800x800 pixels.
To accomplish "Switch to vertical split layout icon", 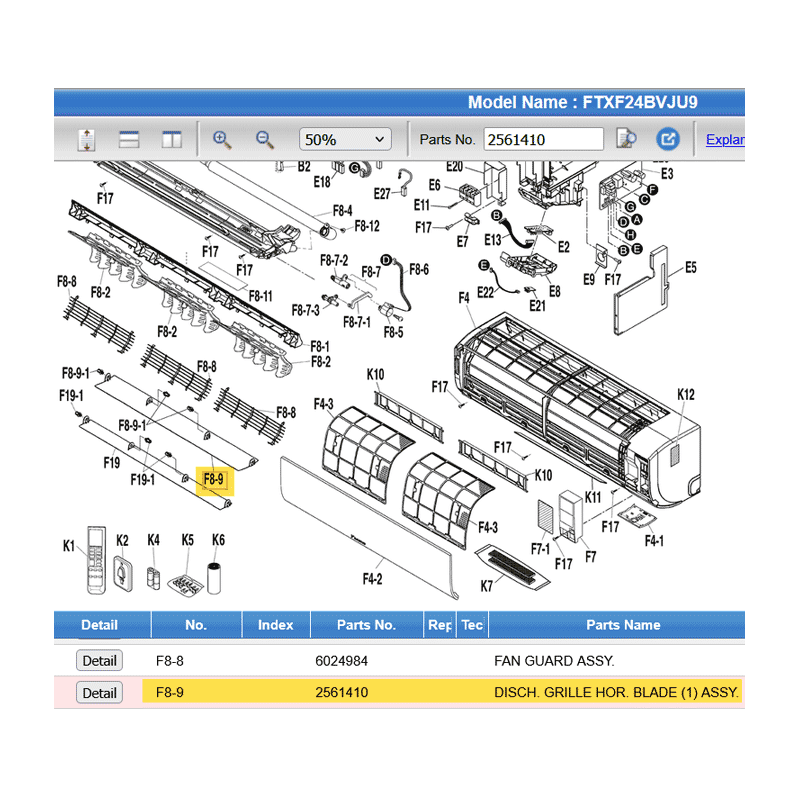I will 171,140.
